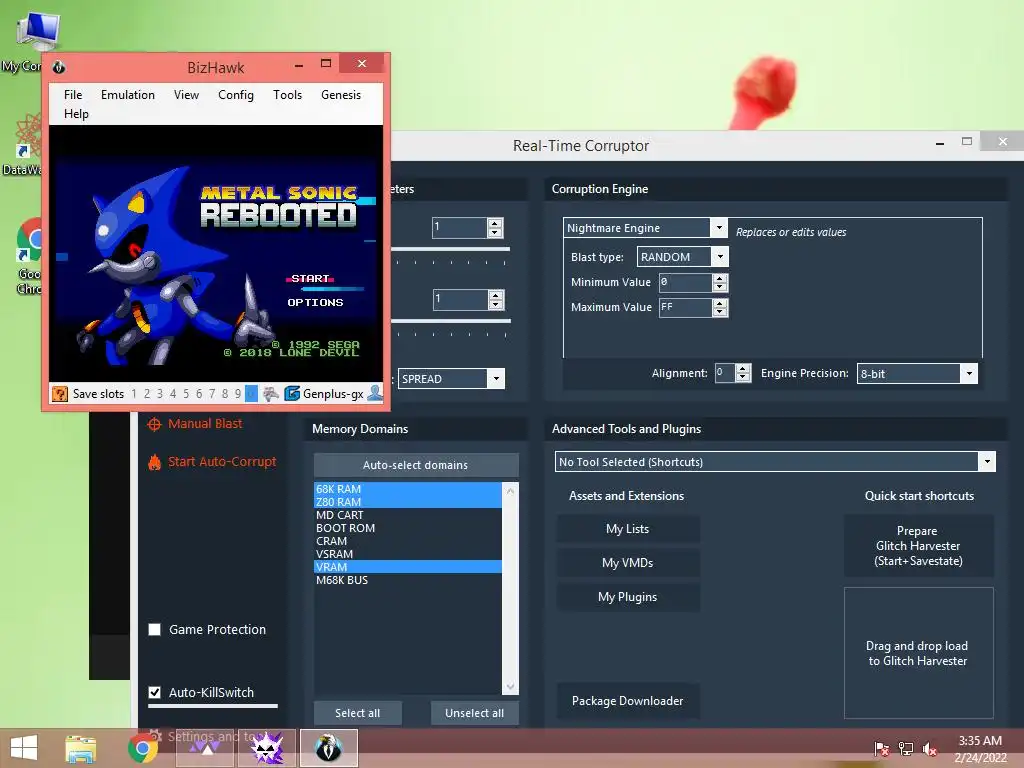The height and width of the screenshot is (768, 1024).
Task: Select VRAM in Memory Domains list
Action: (408, 567)
